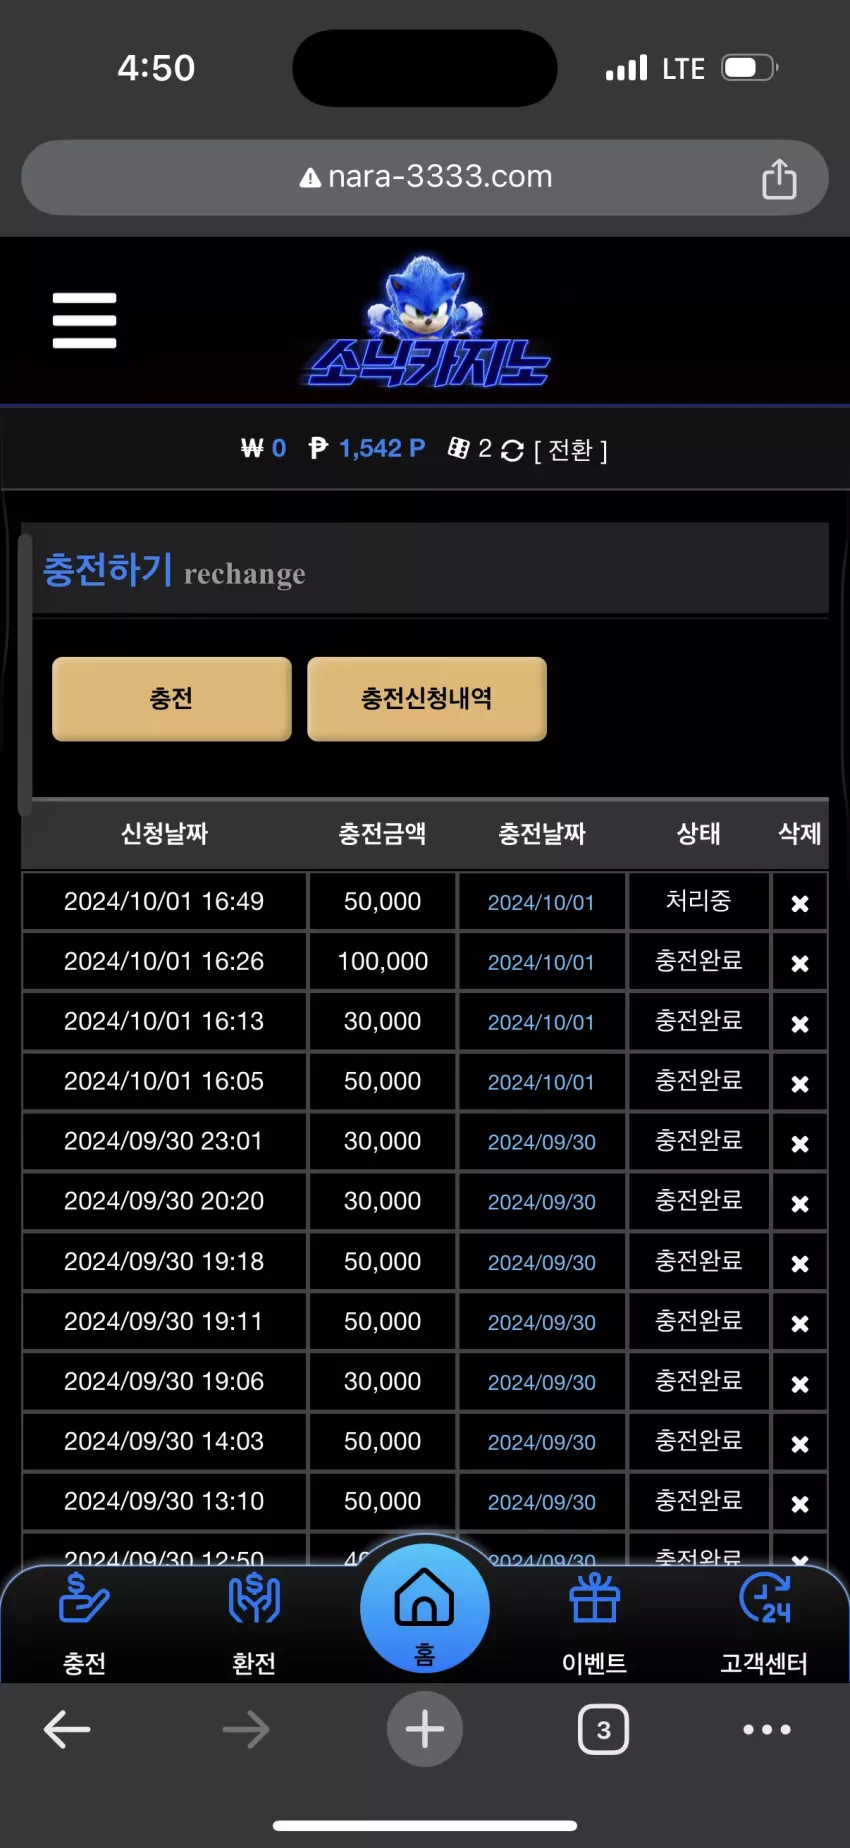This screenshot has width=850, height=1848.
Task: Open 이벤트 gift icon
Action: [x=595, y=1624]
